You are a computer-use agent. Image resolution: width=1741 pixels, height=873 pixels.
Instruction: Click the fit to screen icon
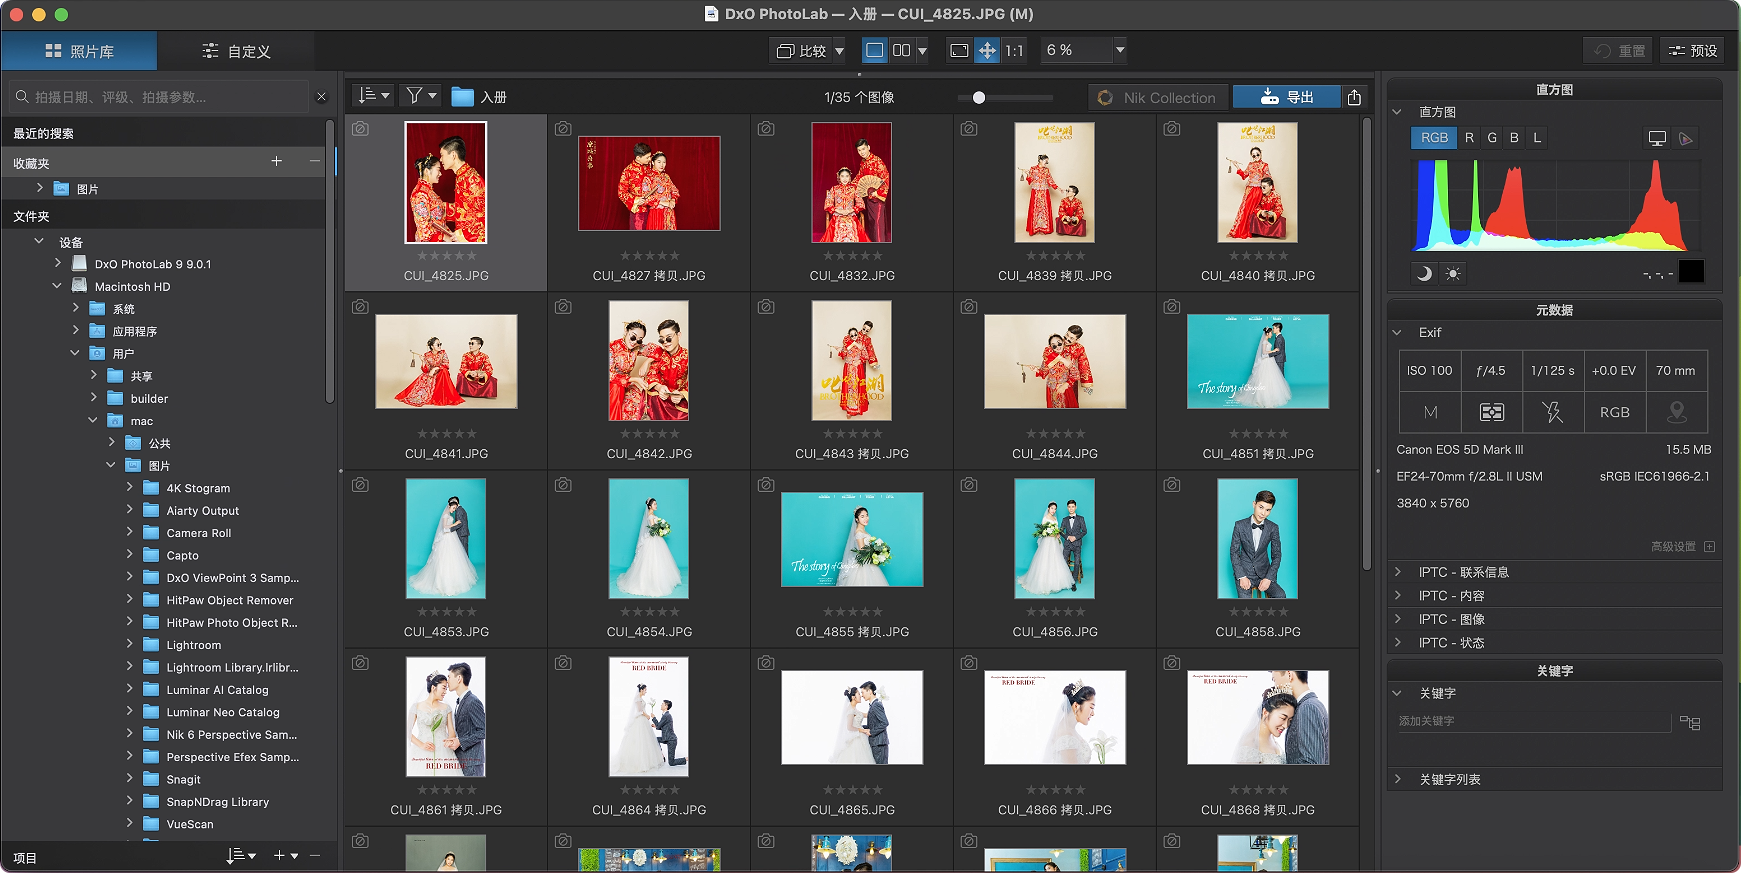[959, 50]
